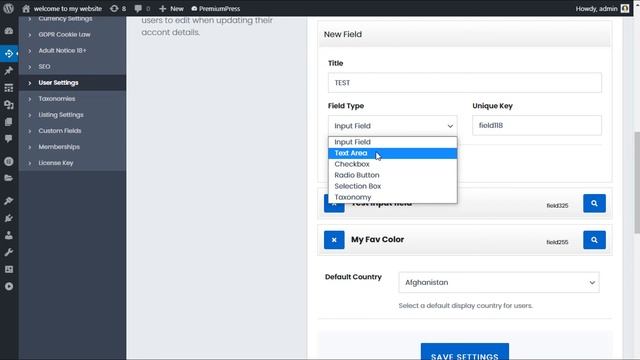The image size is (640, 360).
Task: Click the admin avatar icon
Action: pyautogui.click(x=625, y=9)
